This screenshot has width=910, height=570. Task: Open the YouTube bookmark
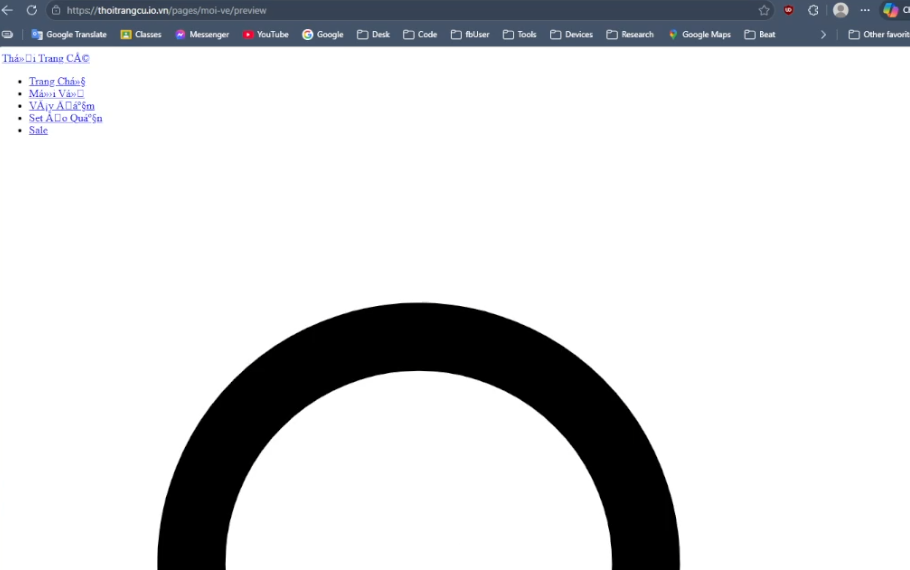pyautogui.click(x=266, y=34)
